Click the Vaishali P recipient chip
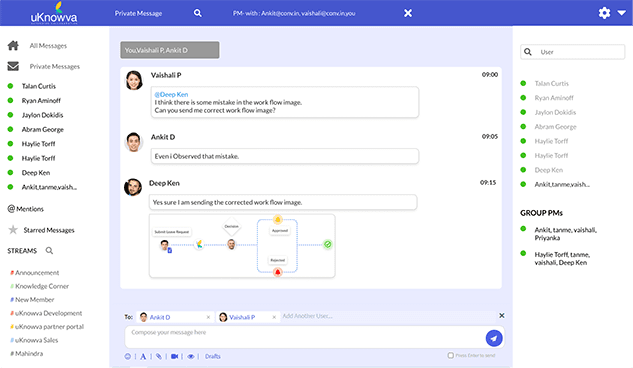 click(248, 317)
